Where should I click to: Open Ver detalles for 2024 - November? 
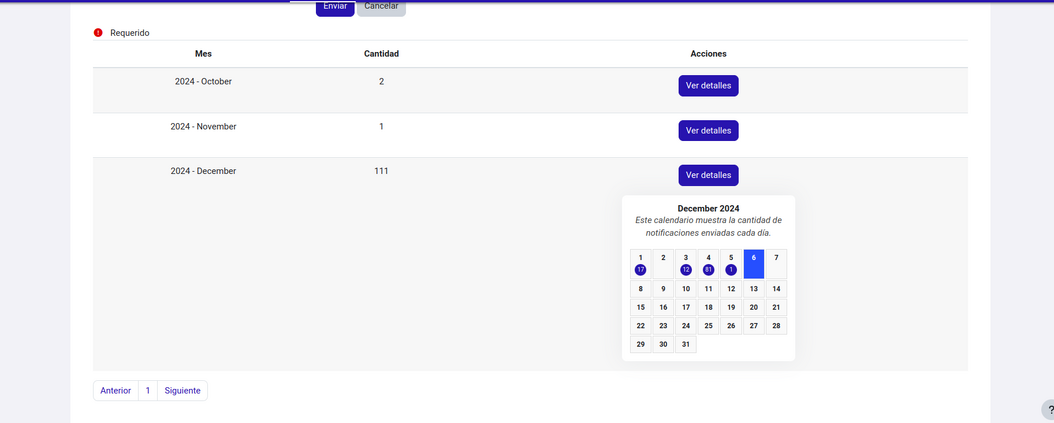point(708,131)
